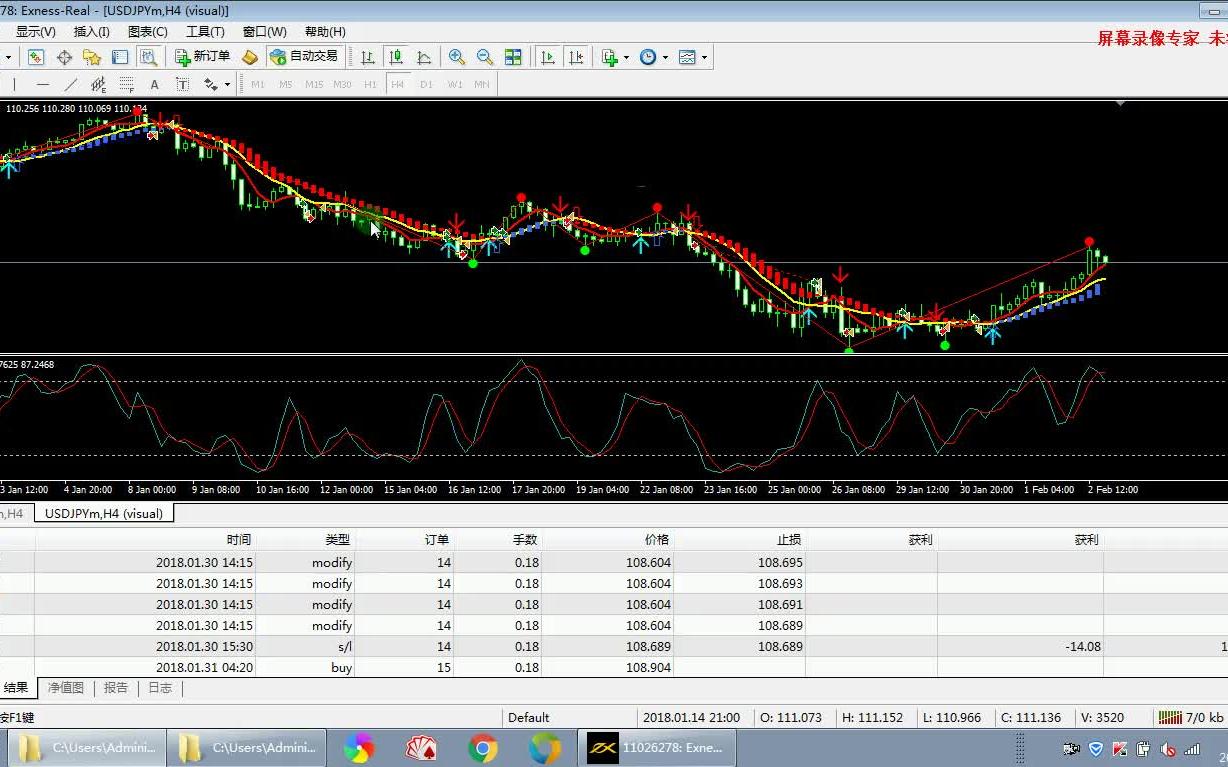Toggle the Strategy Tester magnifier icon

pyautogui.click(x=148, y=57)
